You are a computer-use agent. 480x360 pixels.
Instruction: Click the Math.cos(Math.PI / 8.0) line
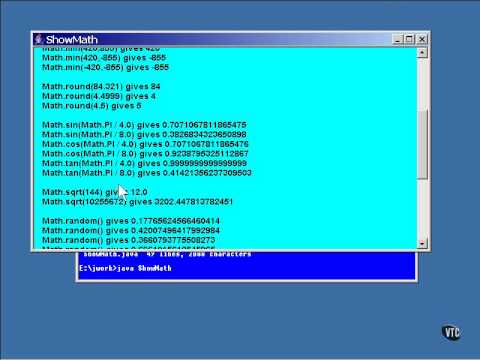pos(145,154)
